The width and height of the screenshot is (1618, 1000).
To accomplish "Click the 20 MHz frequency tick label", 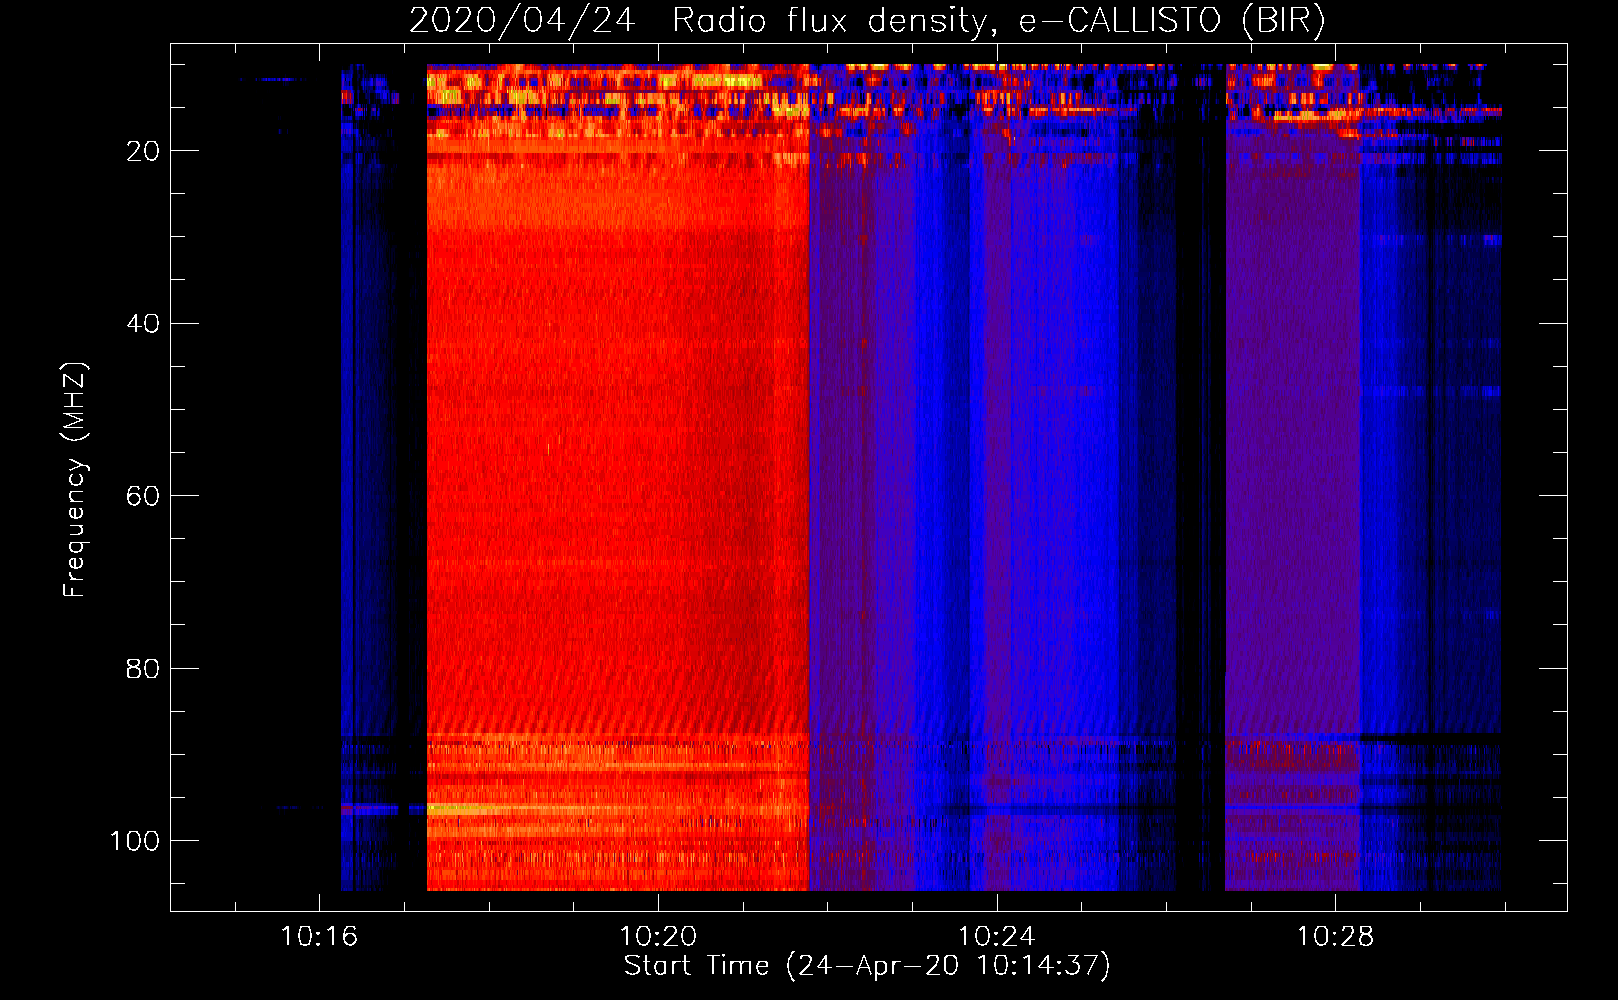I will (x=143, y=151).
